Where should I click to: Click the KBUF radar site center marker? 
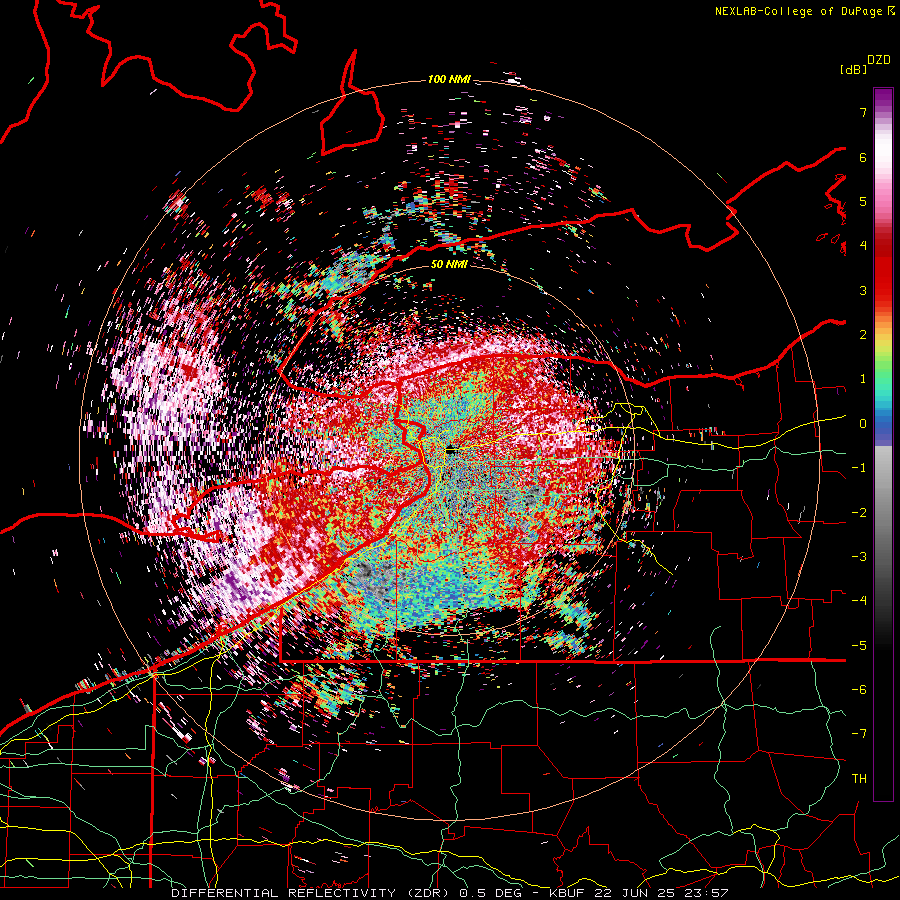point(451,451)
